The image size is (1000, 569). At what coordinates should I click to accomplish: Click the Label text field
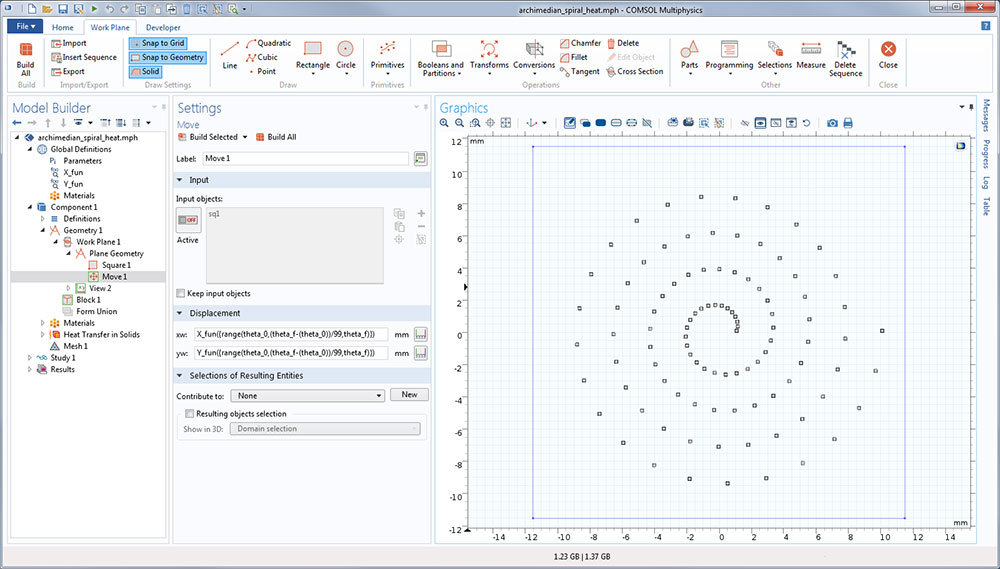coord(305,158)
